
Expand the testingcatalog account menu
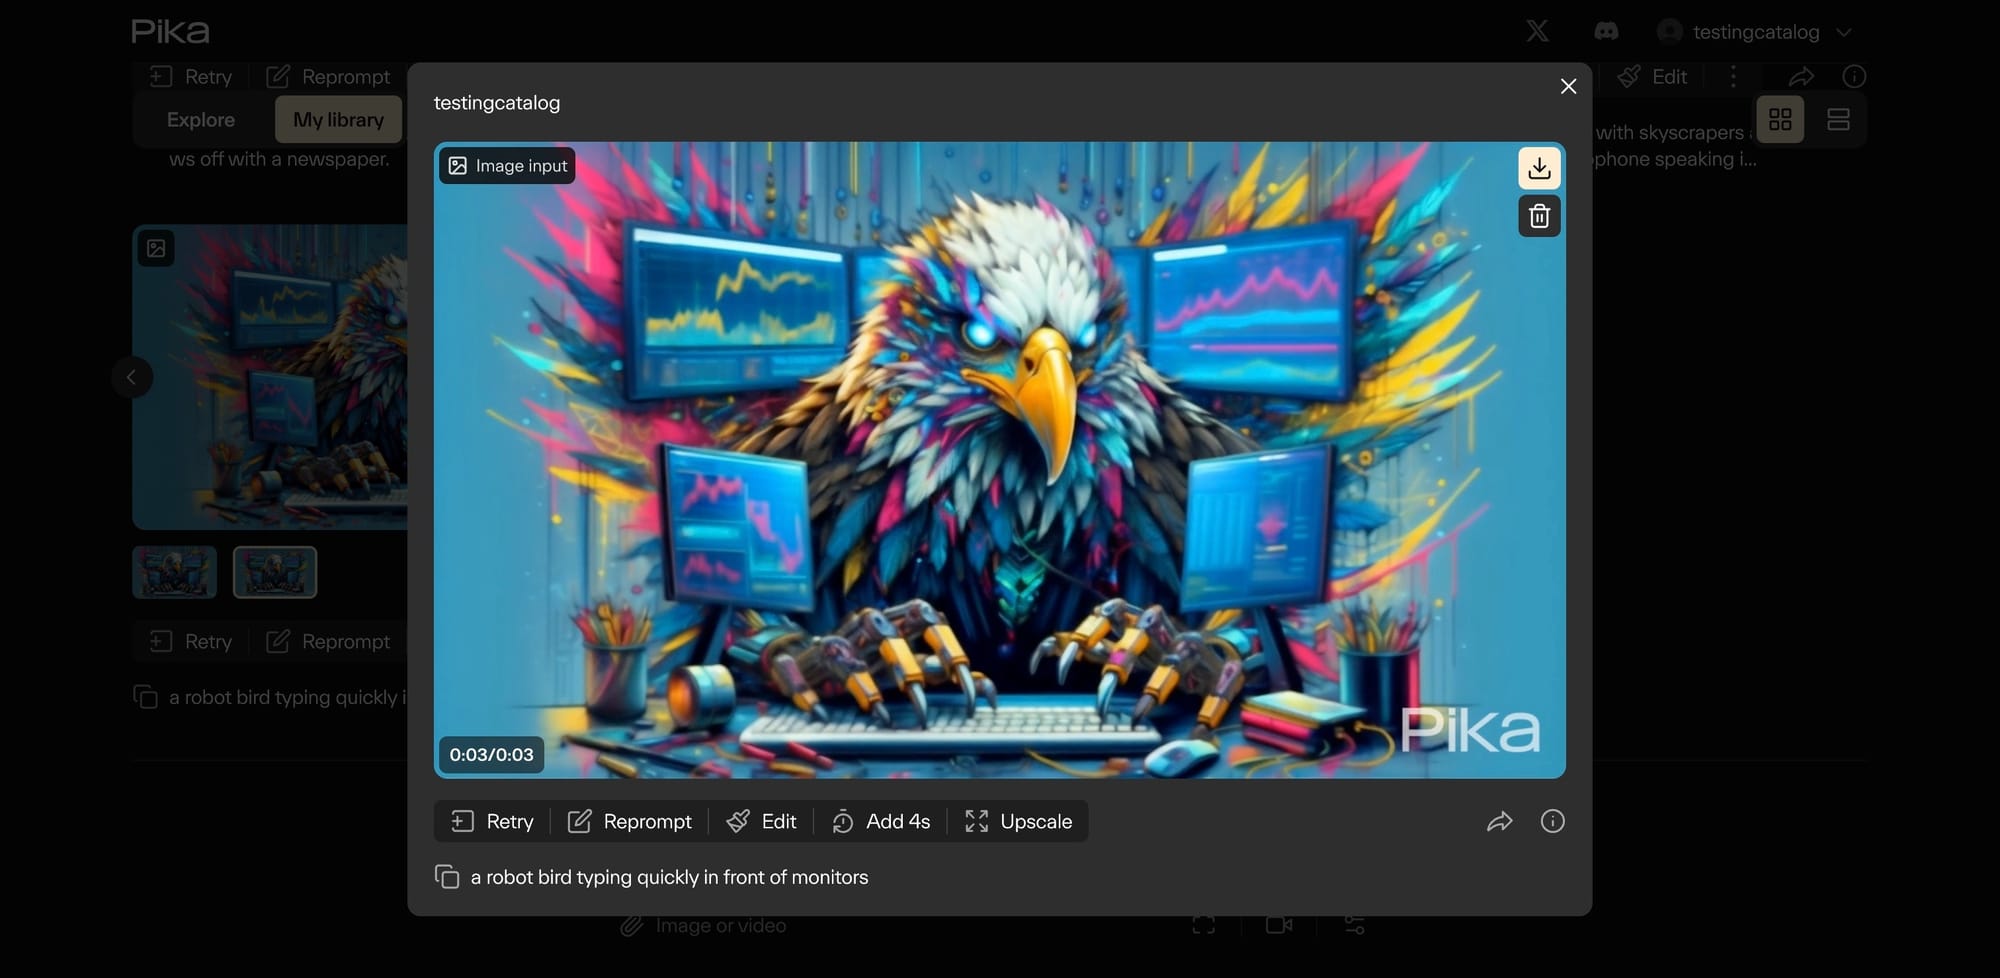click(x=1755, y=32)
